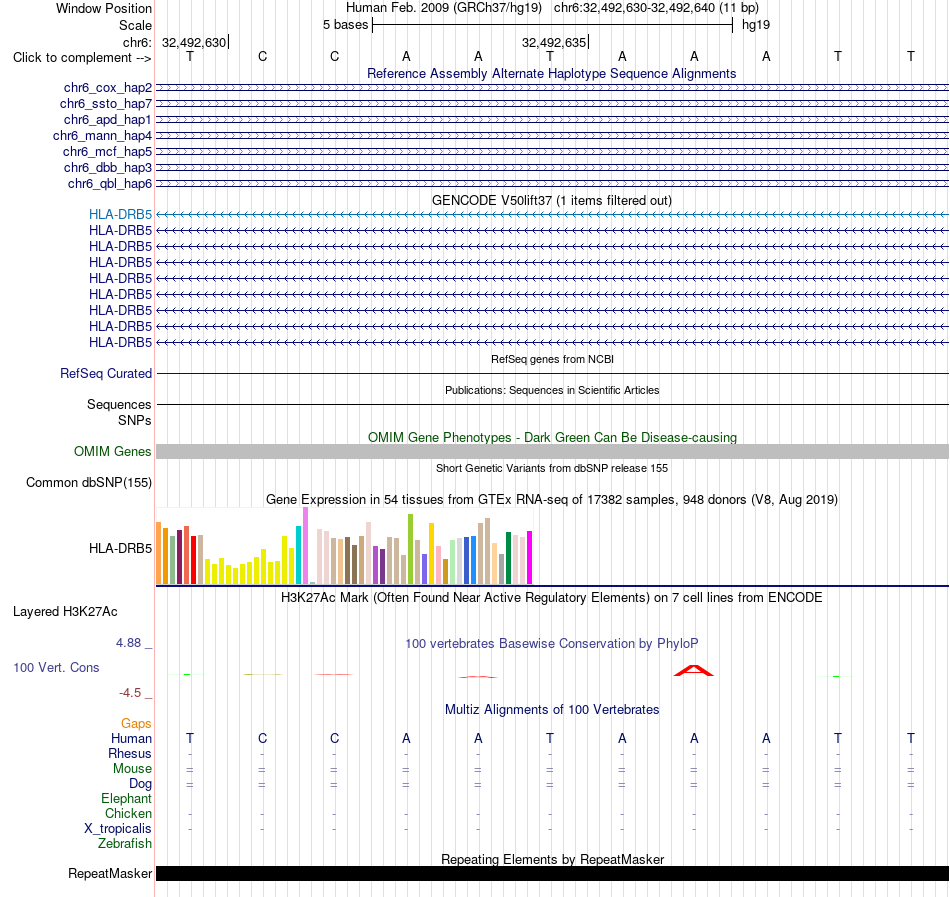Click the tall violet bar in GTEx chart
The width and height of the screenshot is (950, 897).
click(305, 546)
